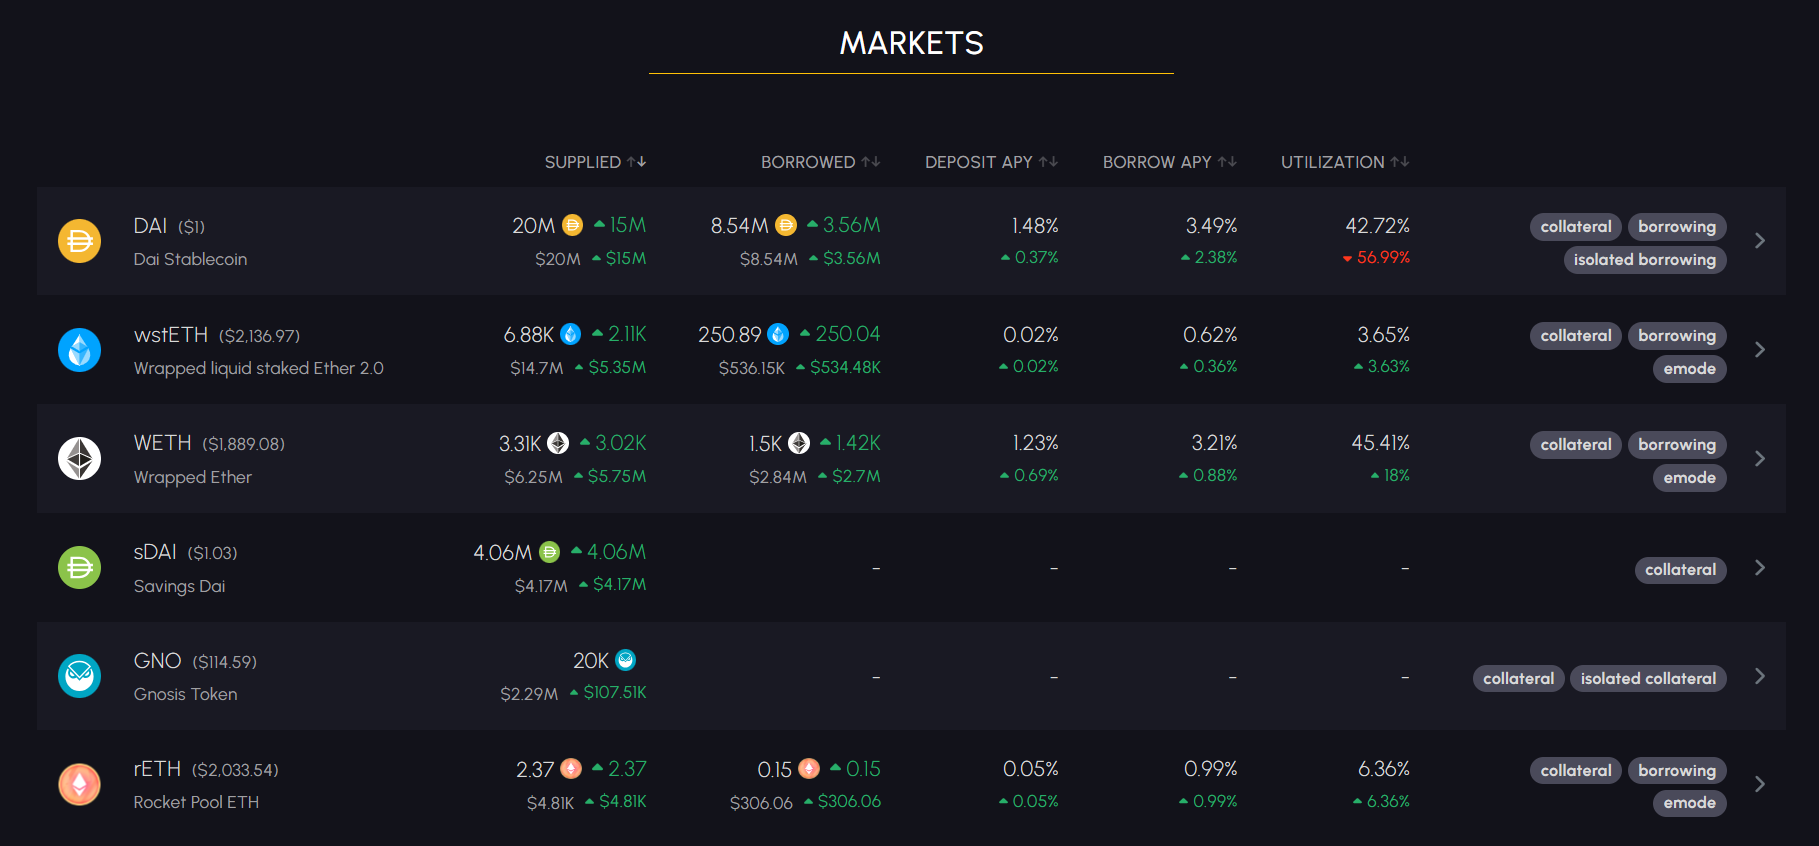
Task: Sort markets by Supplied column
Action: 595,162
